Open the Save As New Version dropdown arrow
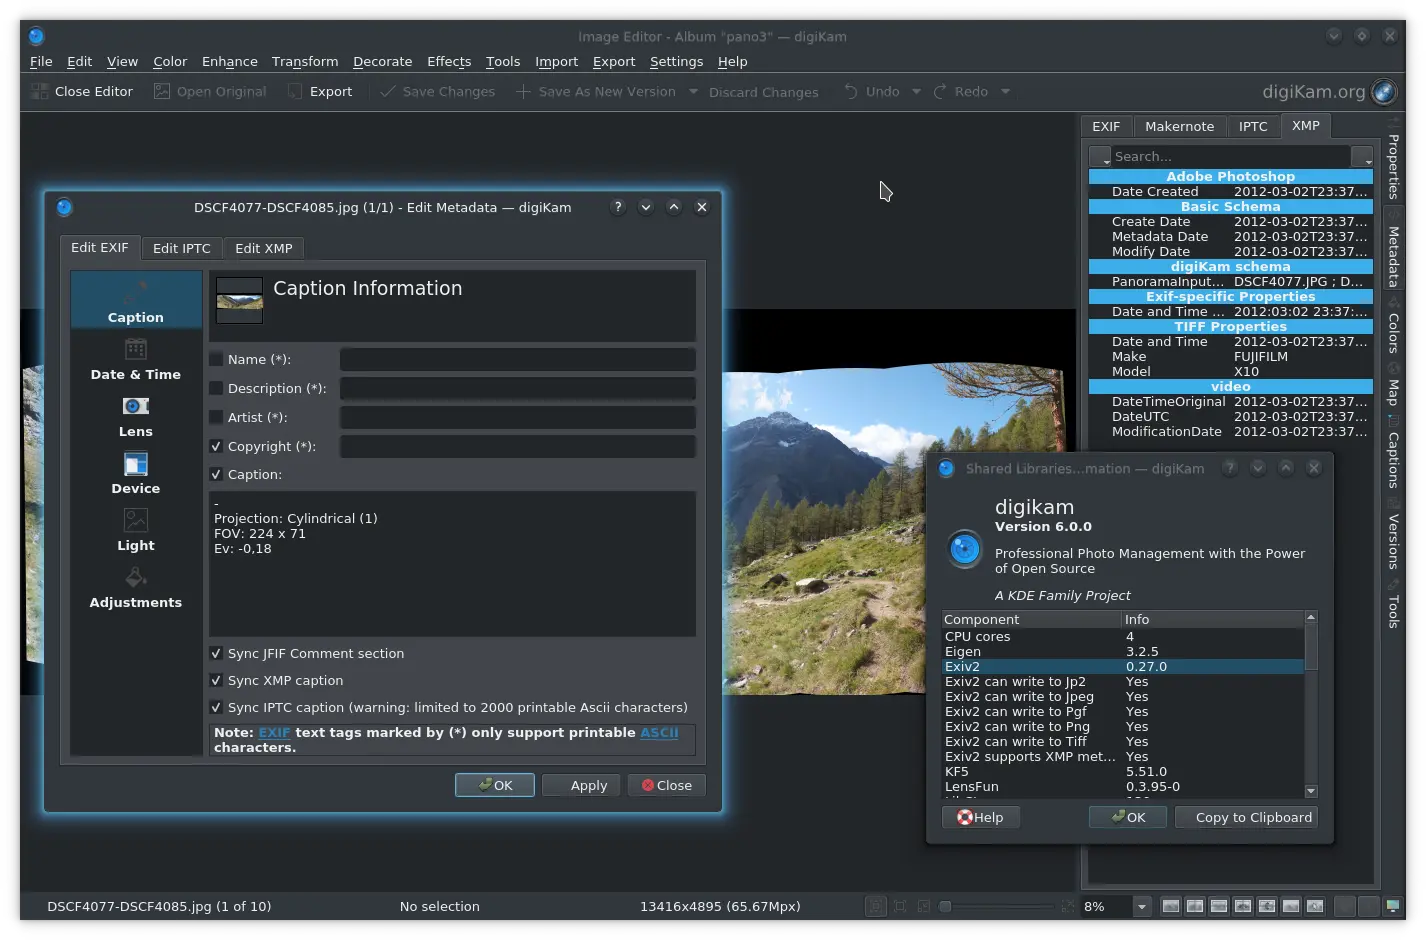 coord(692,91)
